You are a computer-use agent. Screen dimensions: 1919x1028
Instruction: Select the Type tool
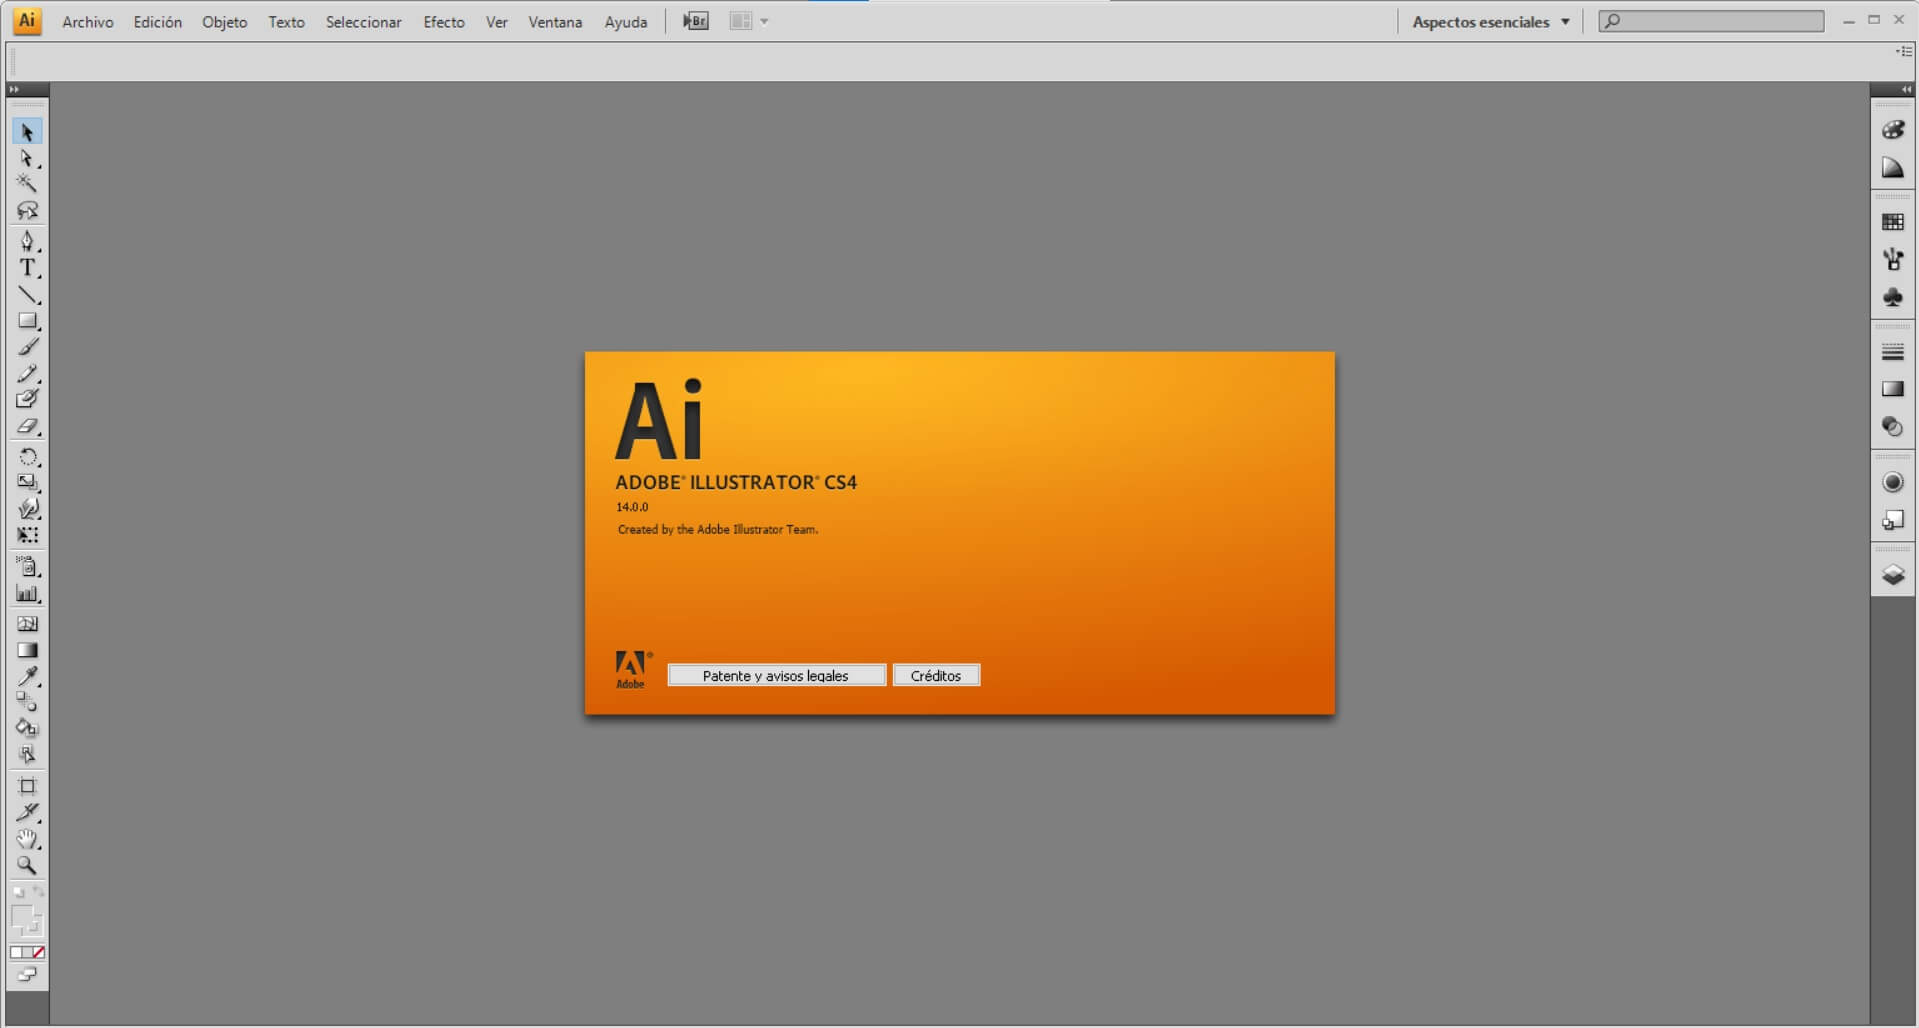(x=27, y=268)
